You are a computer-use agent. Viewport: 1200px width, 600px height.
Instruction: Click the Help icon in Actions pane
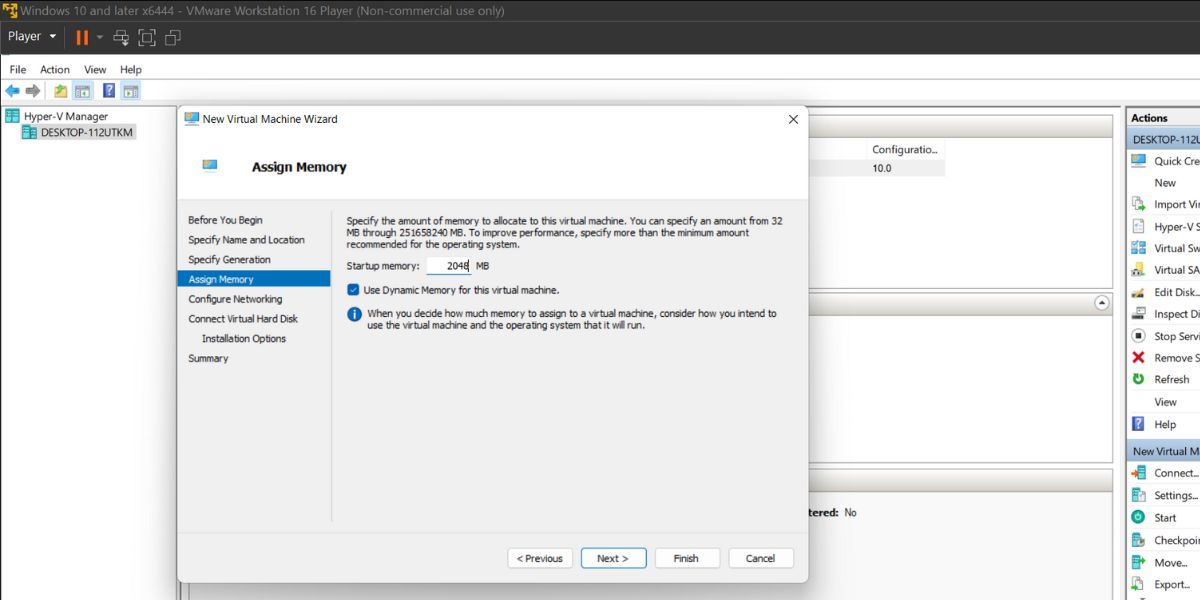1138,424
